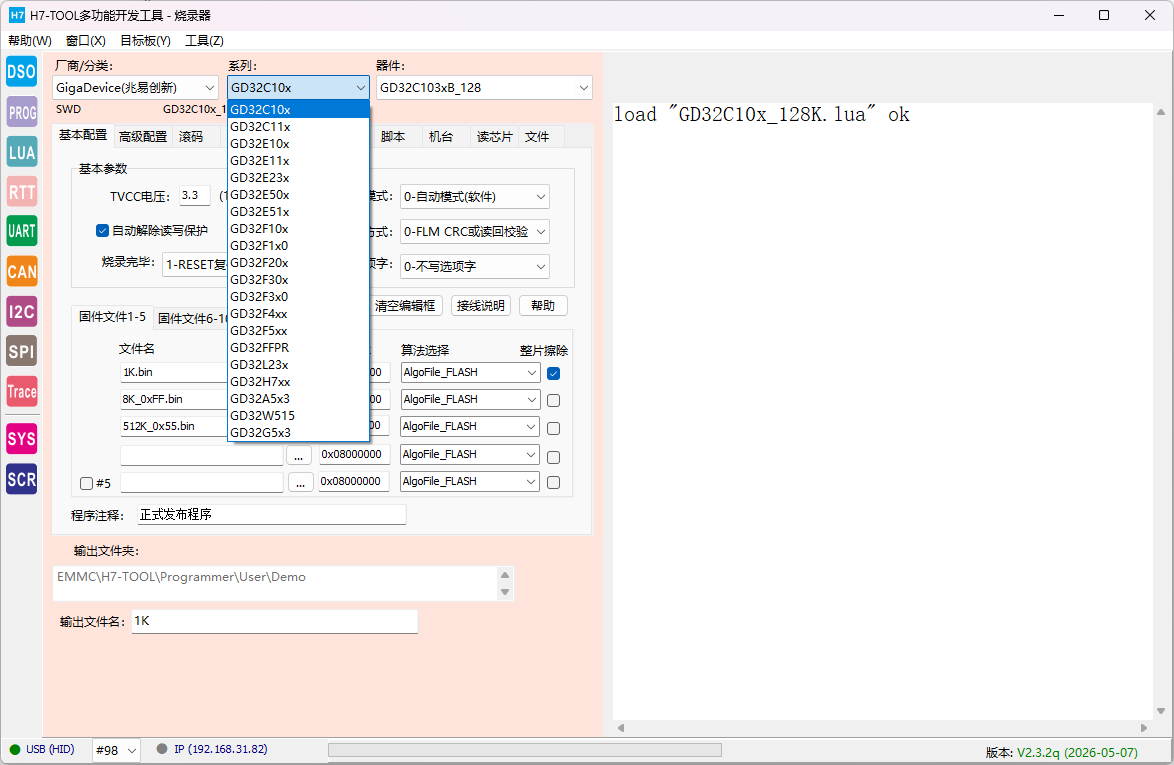Select GD32E23x from the series list
Screen dimensions: 1174x765
(298, 177)
